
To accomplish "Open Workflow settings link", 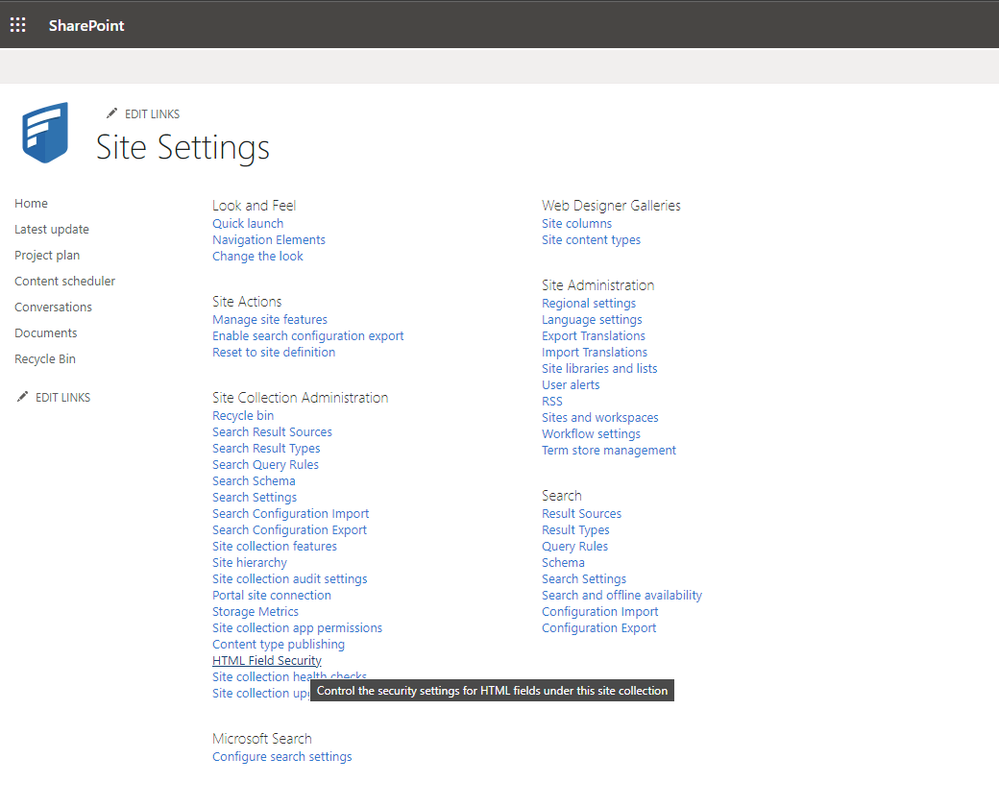I will coord(591,434).
